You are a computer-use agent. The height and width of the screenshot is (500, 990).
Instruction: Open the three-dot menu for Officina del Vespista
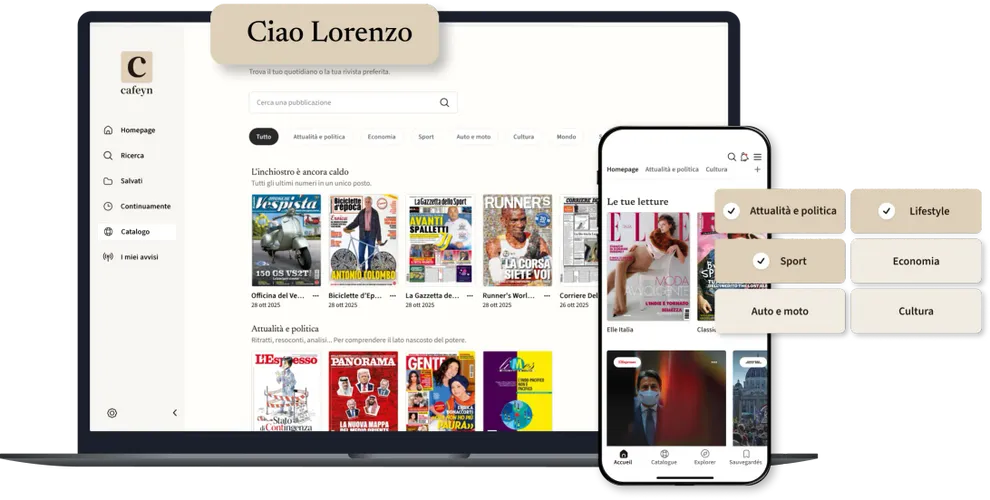point(316,295)
